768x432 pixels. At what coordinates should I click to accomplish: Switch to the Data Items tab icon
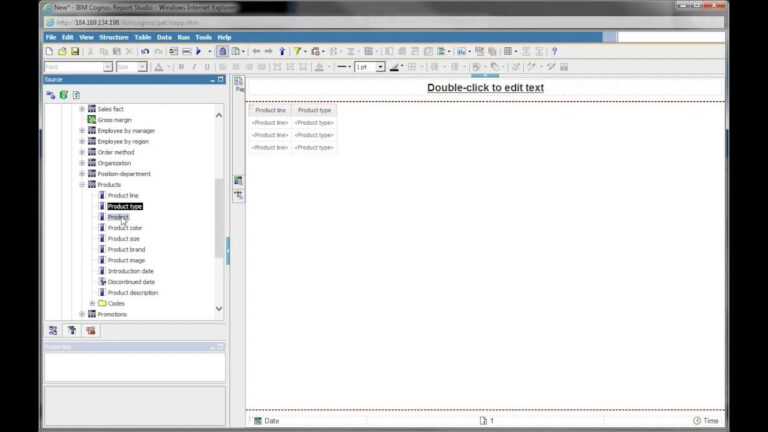point(72,331)
